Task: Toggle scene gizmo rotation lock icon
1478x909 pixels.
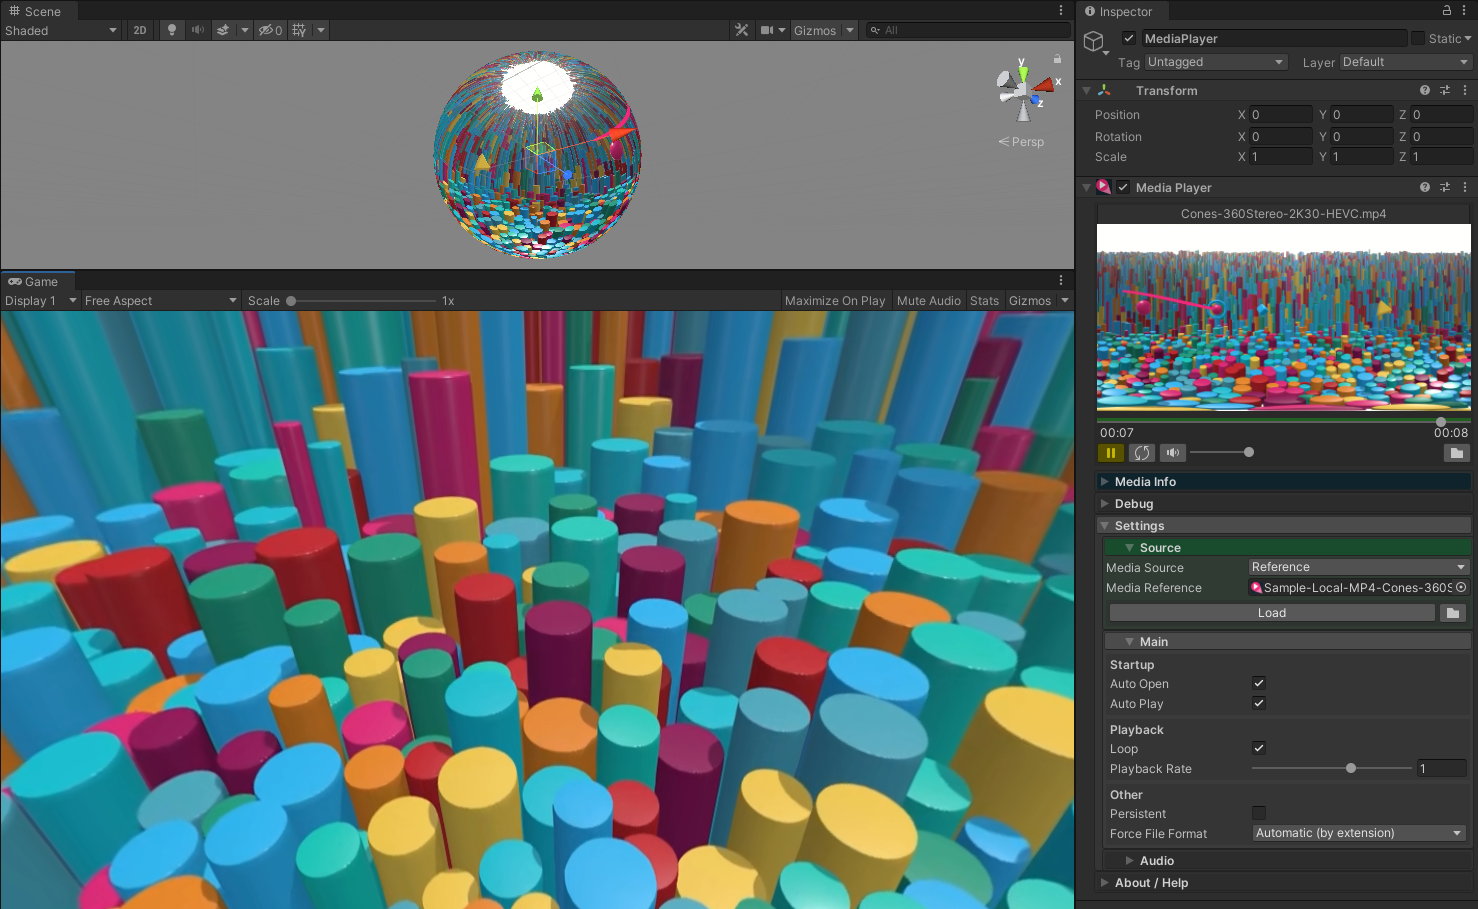Action: click(x=1057, y=59)
